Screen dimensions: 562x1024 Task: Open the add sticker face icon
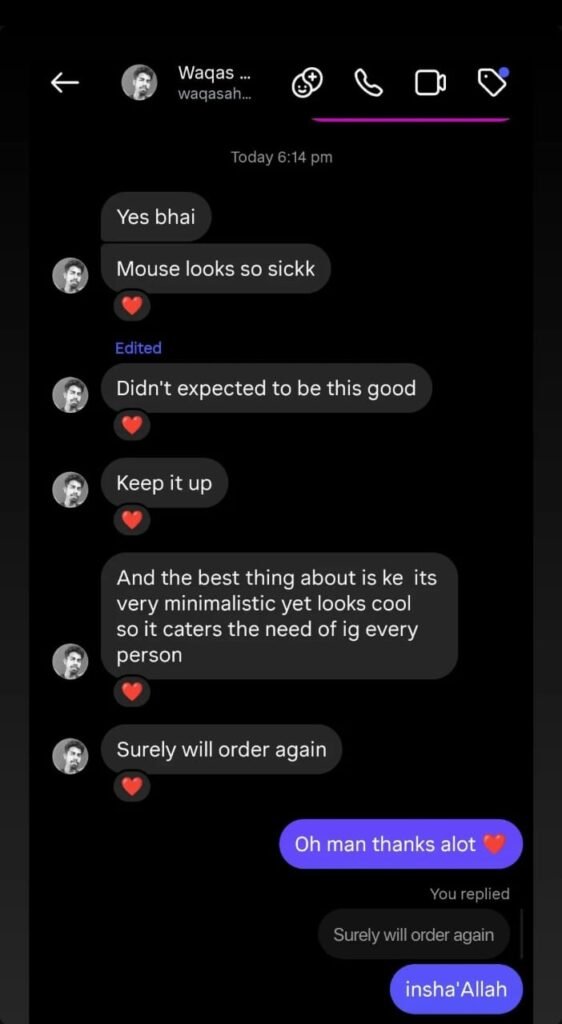[307, 83]
